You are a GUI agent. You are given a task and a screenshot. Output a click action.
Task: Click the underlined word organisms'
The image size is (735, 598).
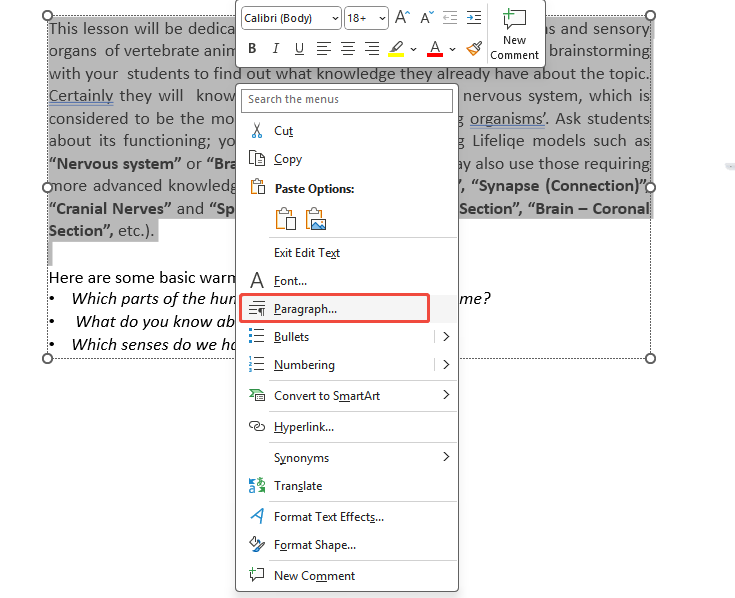pos(508,119)
